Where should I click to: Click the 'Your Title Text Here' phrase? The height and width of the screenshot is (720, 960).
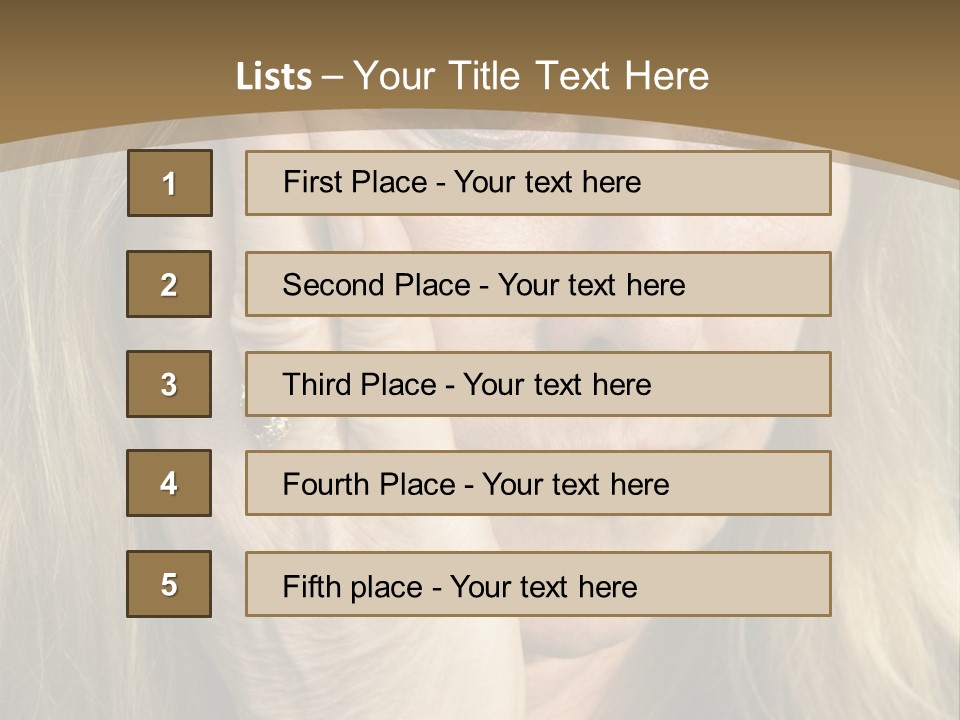coord(531,76)
